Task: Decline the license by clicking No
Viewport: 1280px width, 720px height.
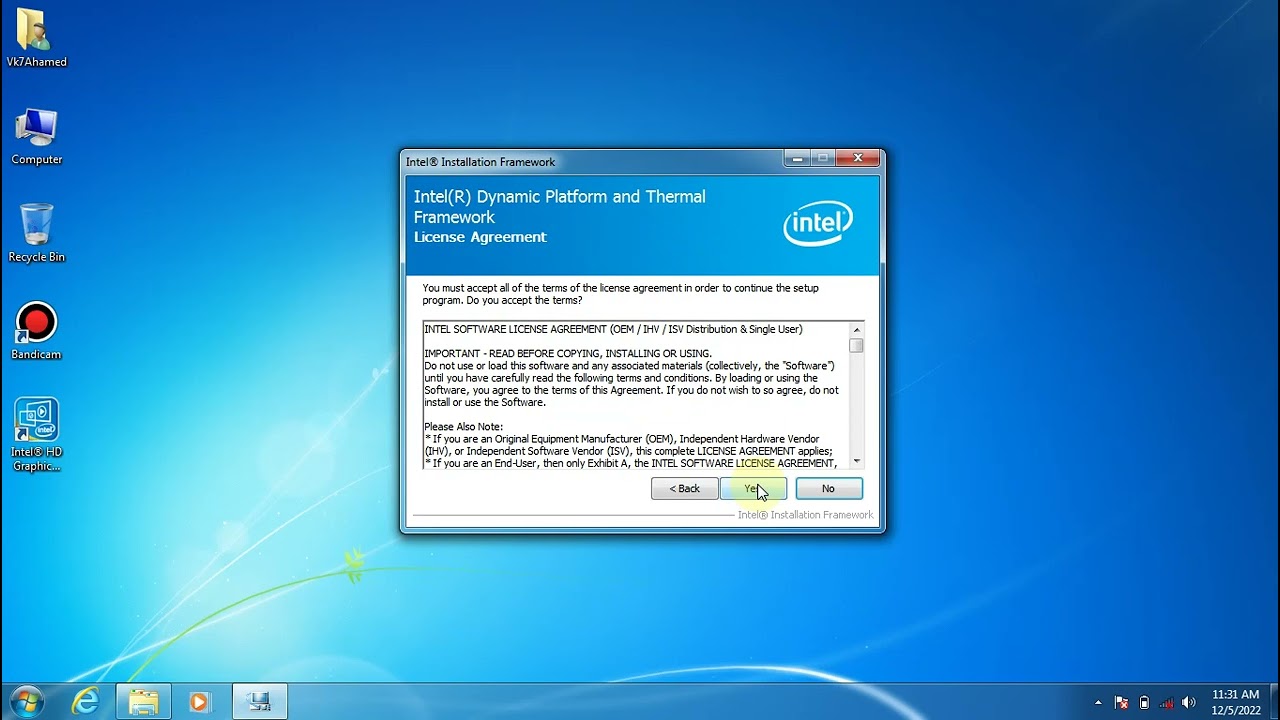Action: (x=828, y=488)
